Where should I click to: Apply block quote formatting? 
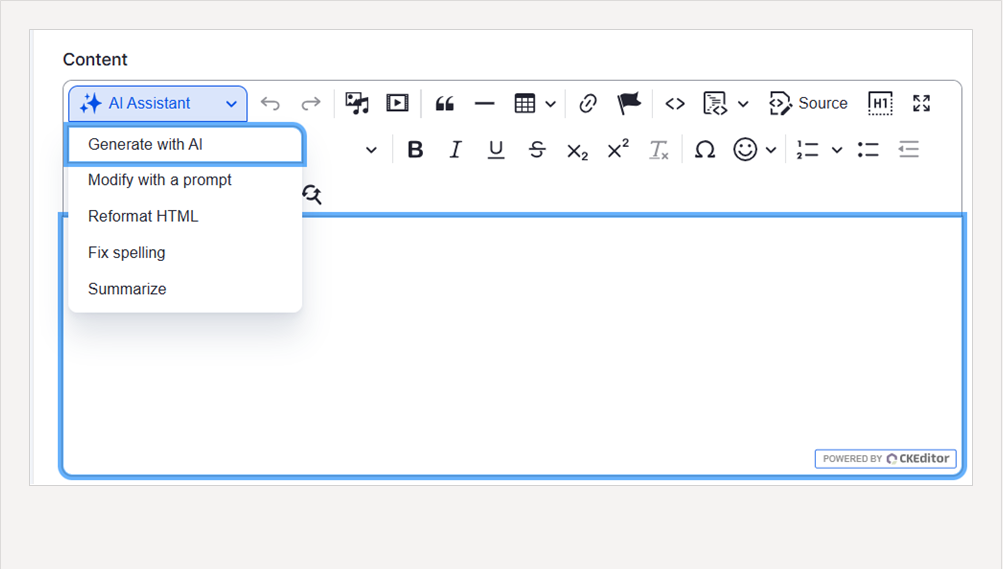pos(445,104)
